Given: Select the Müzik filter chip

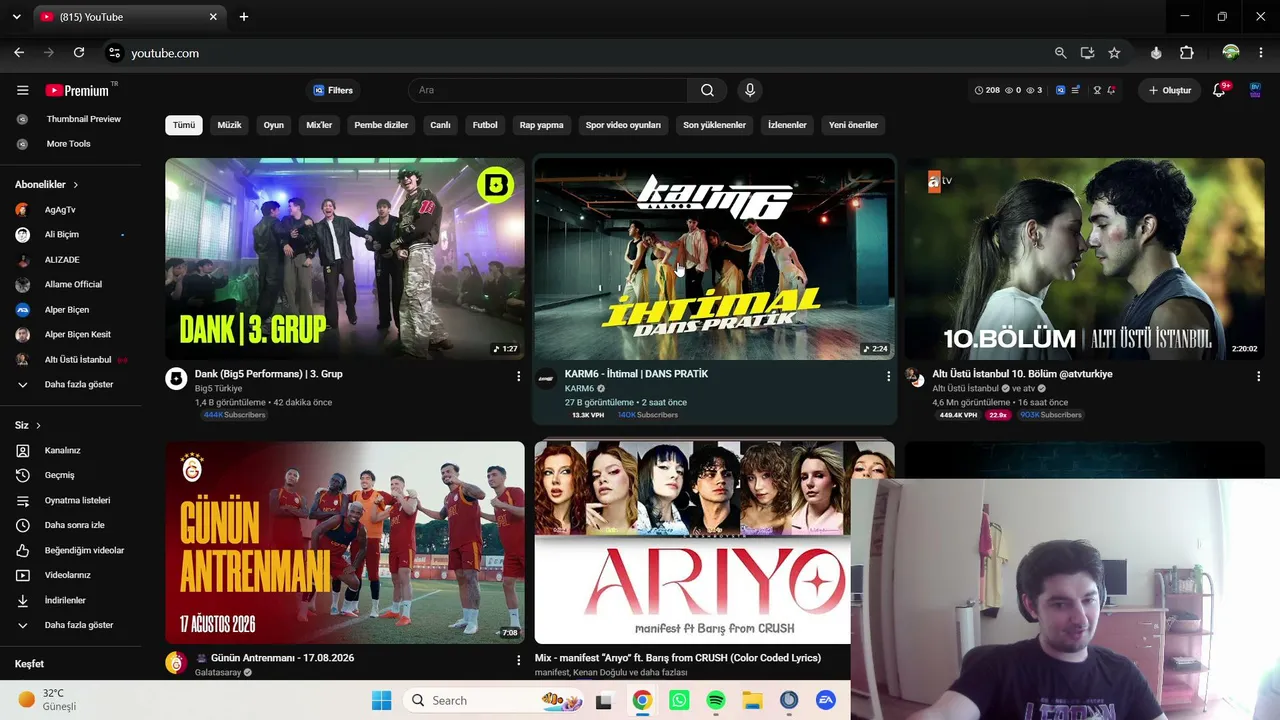Looking at the screenshot, I should 230,125.
